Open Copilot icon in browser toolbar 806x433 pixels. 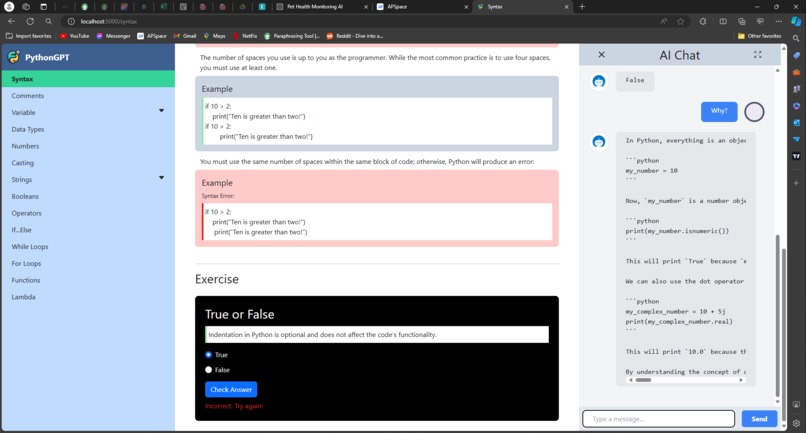coord(796,21)
